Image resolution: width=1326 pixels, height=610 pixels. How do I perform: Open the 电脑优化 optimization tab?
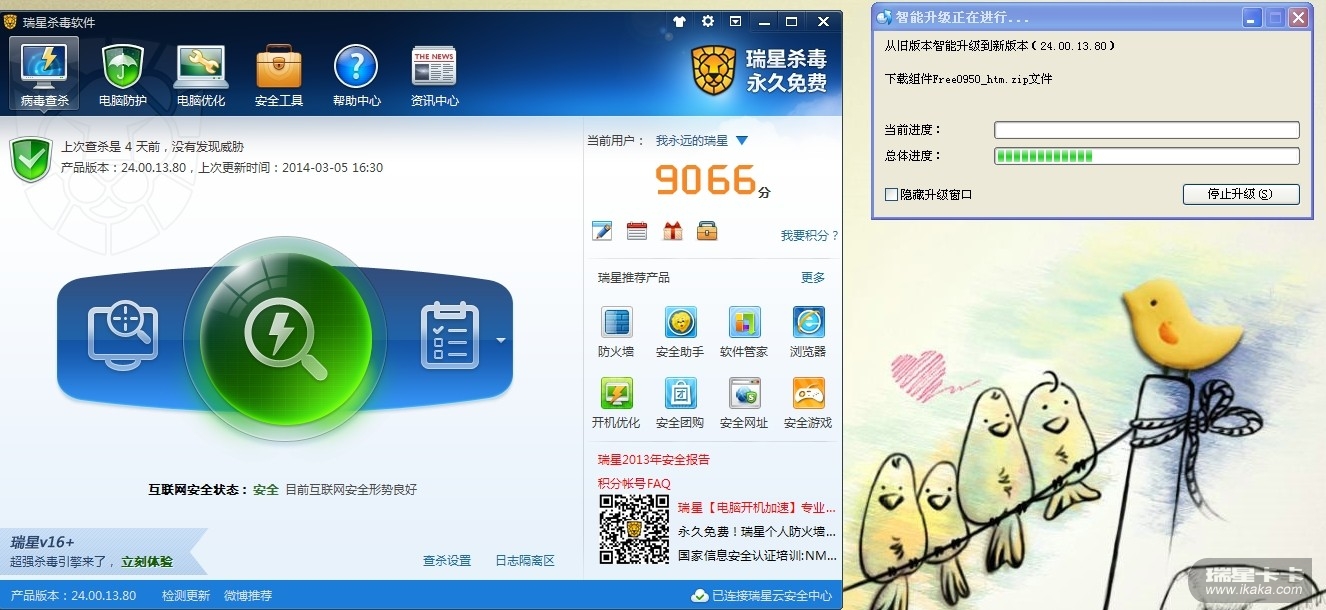click(201, 73)
